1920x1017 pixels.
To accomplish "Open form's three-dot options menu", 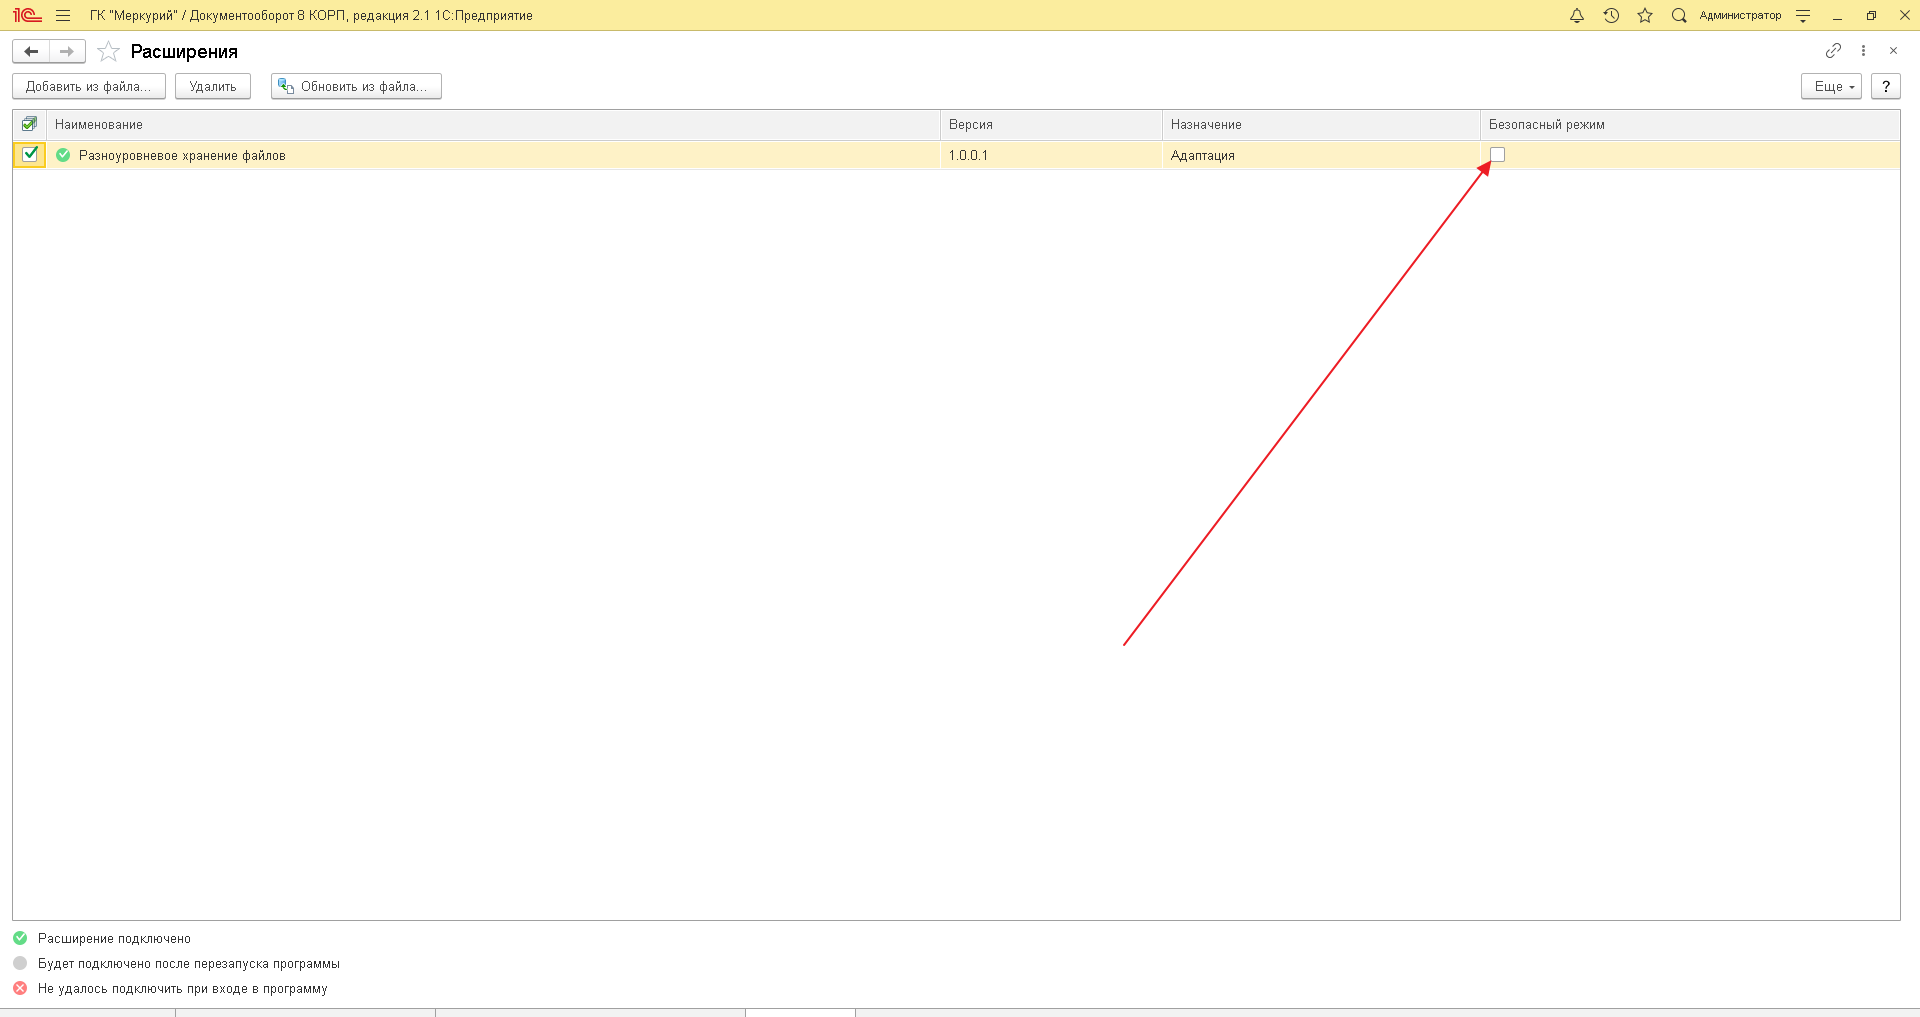I will coord(1863,50).
